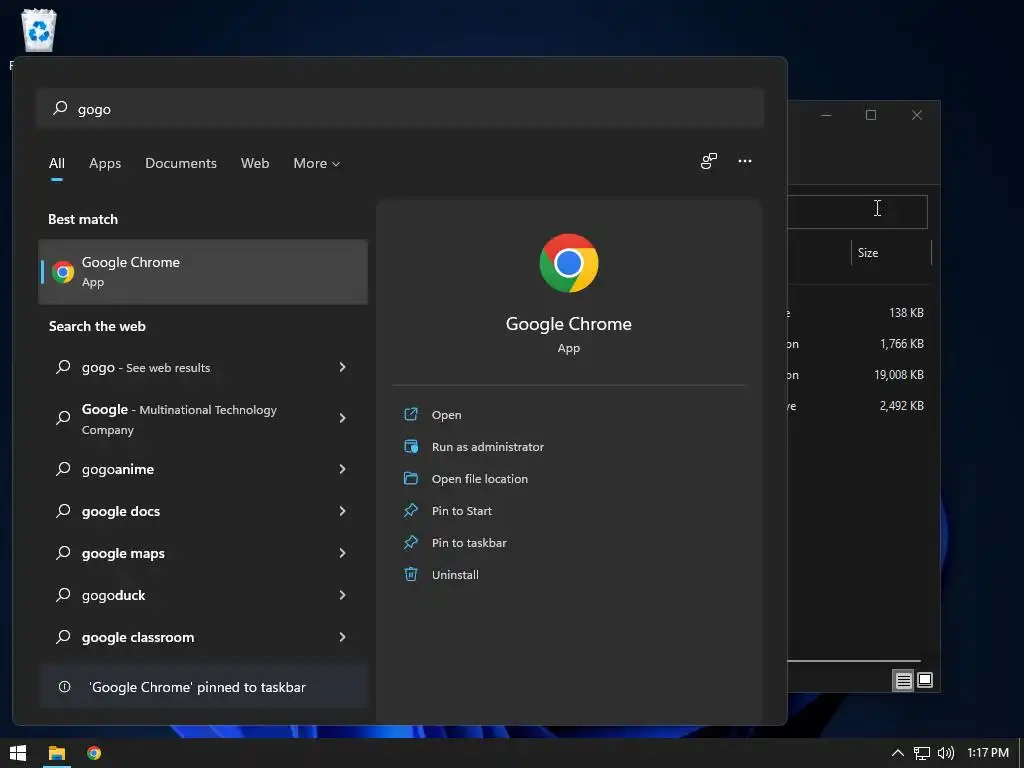Open the volume speaker tray icon
Screen dimensions: 1024x768
click(x=946, y=753)
